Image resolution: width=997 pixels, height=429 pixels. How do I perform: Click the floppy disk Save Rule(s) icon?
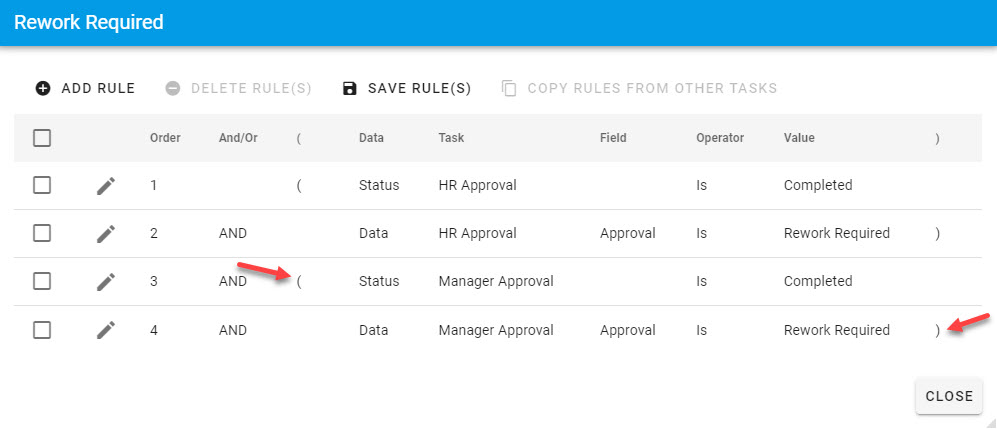pyautogui.click(x=349, y=88)
